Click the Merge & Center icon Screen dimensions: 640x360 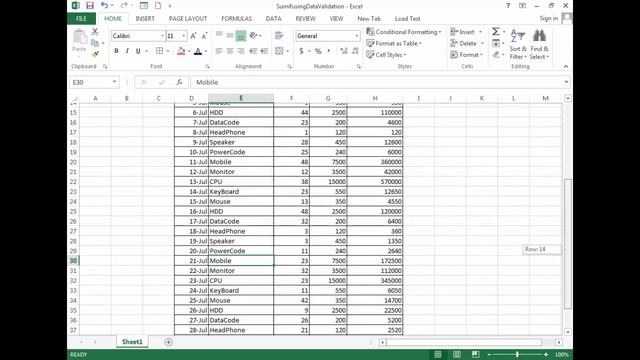pyautogui.click(x=279, y=51)
